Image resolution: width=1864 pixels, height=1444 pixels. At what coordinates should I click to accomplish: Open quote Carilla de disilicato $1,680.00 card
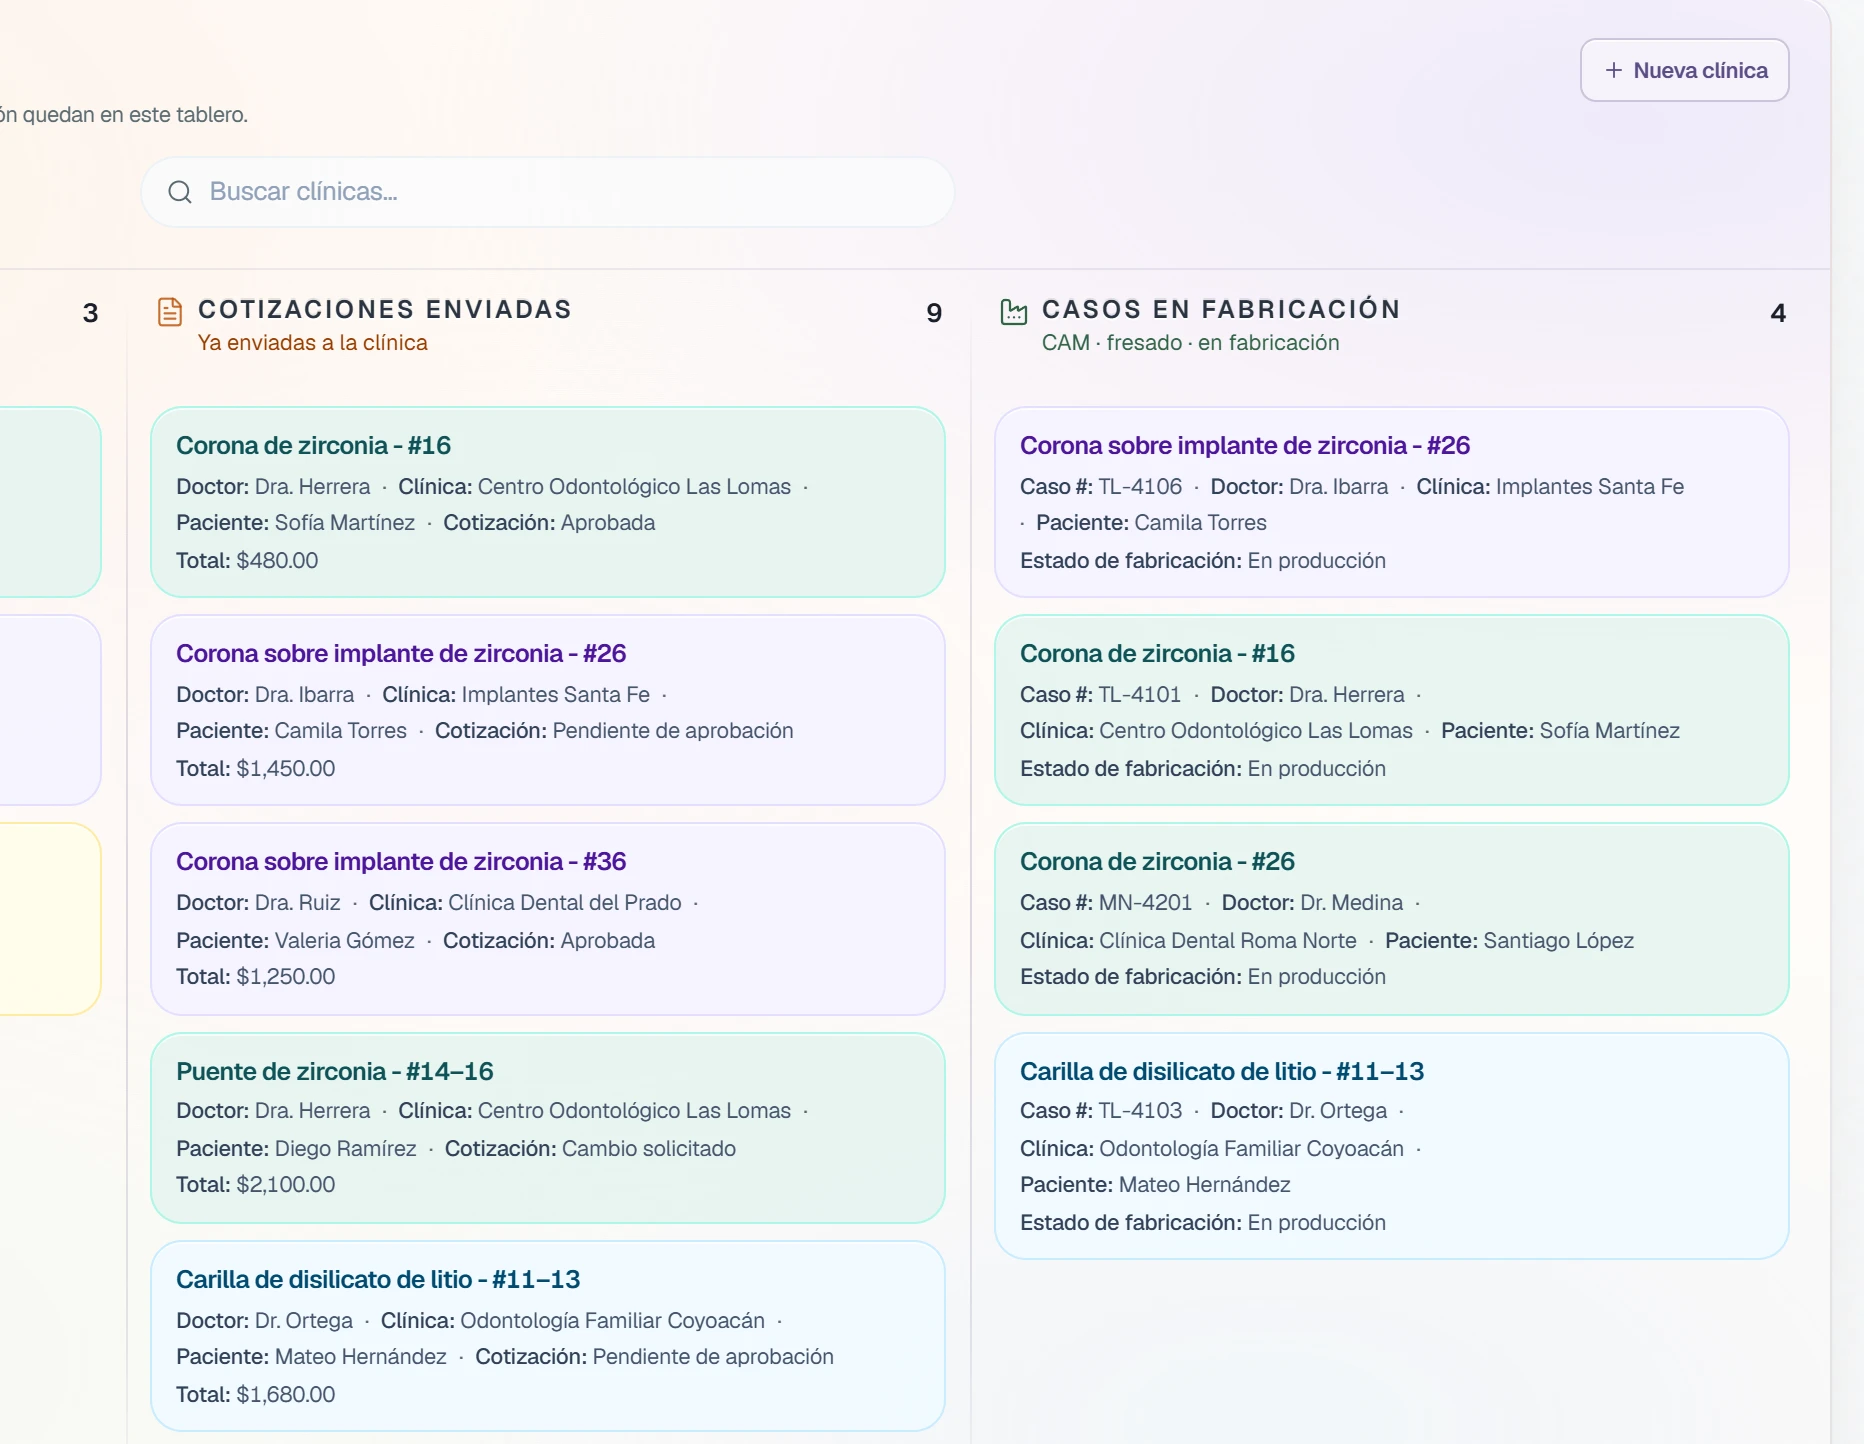pos(547,1336)
